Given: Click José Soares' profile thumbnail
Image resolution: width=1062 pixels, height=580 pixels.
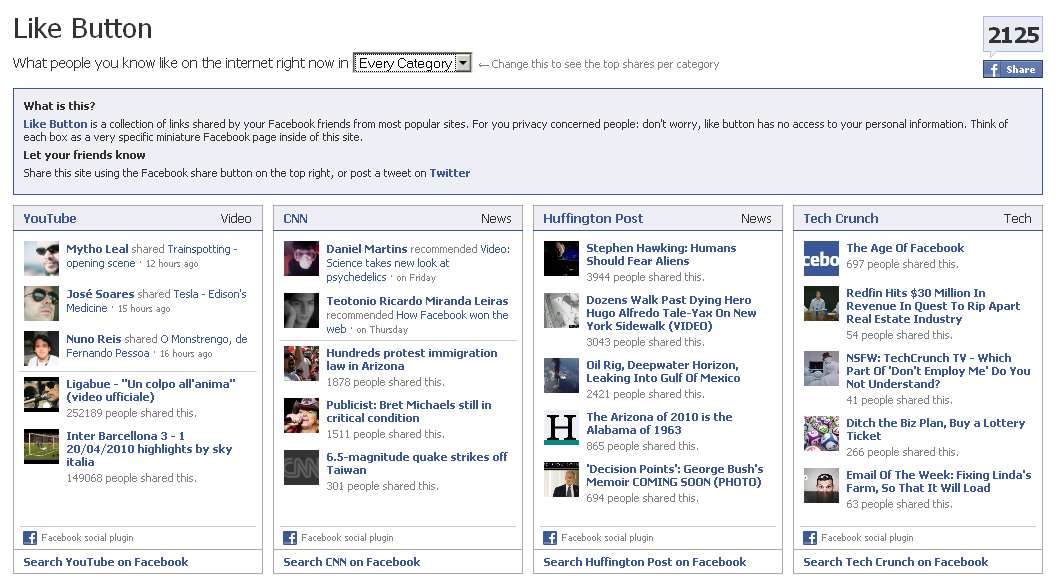Looking at the screenshot, I should pos(41,303).
